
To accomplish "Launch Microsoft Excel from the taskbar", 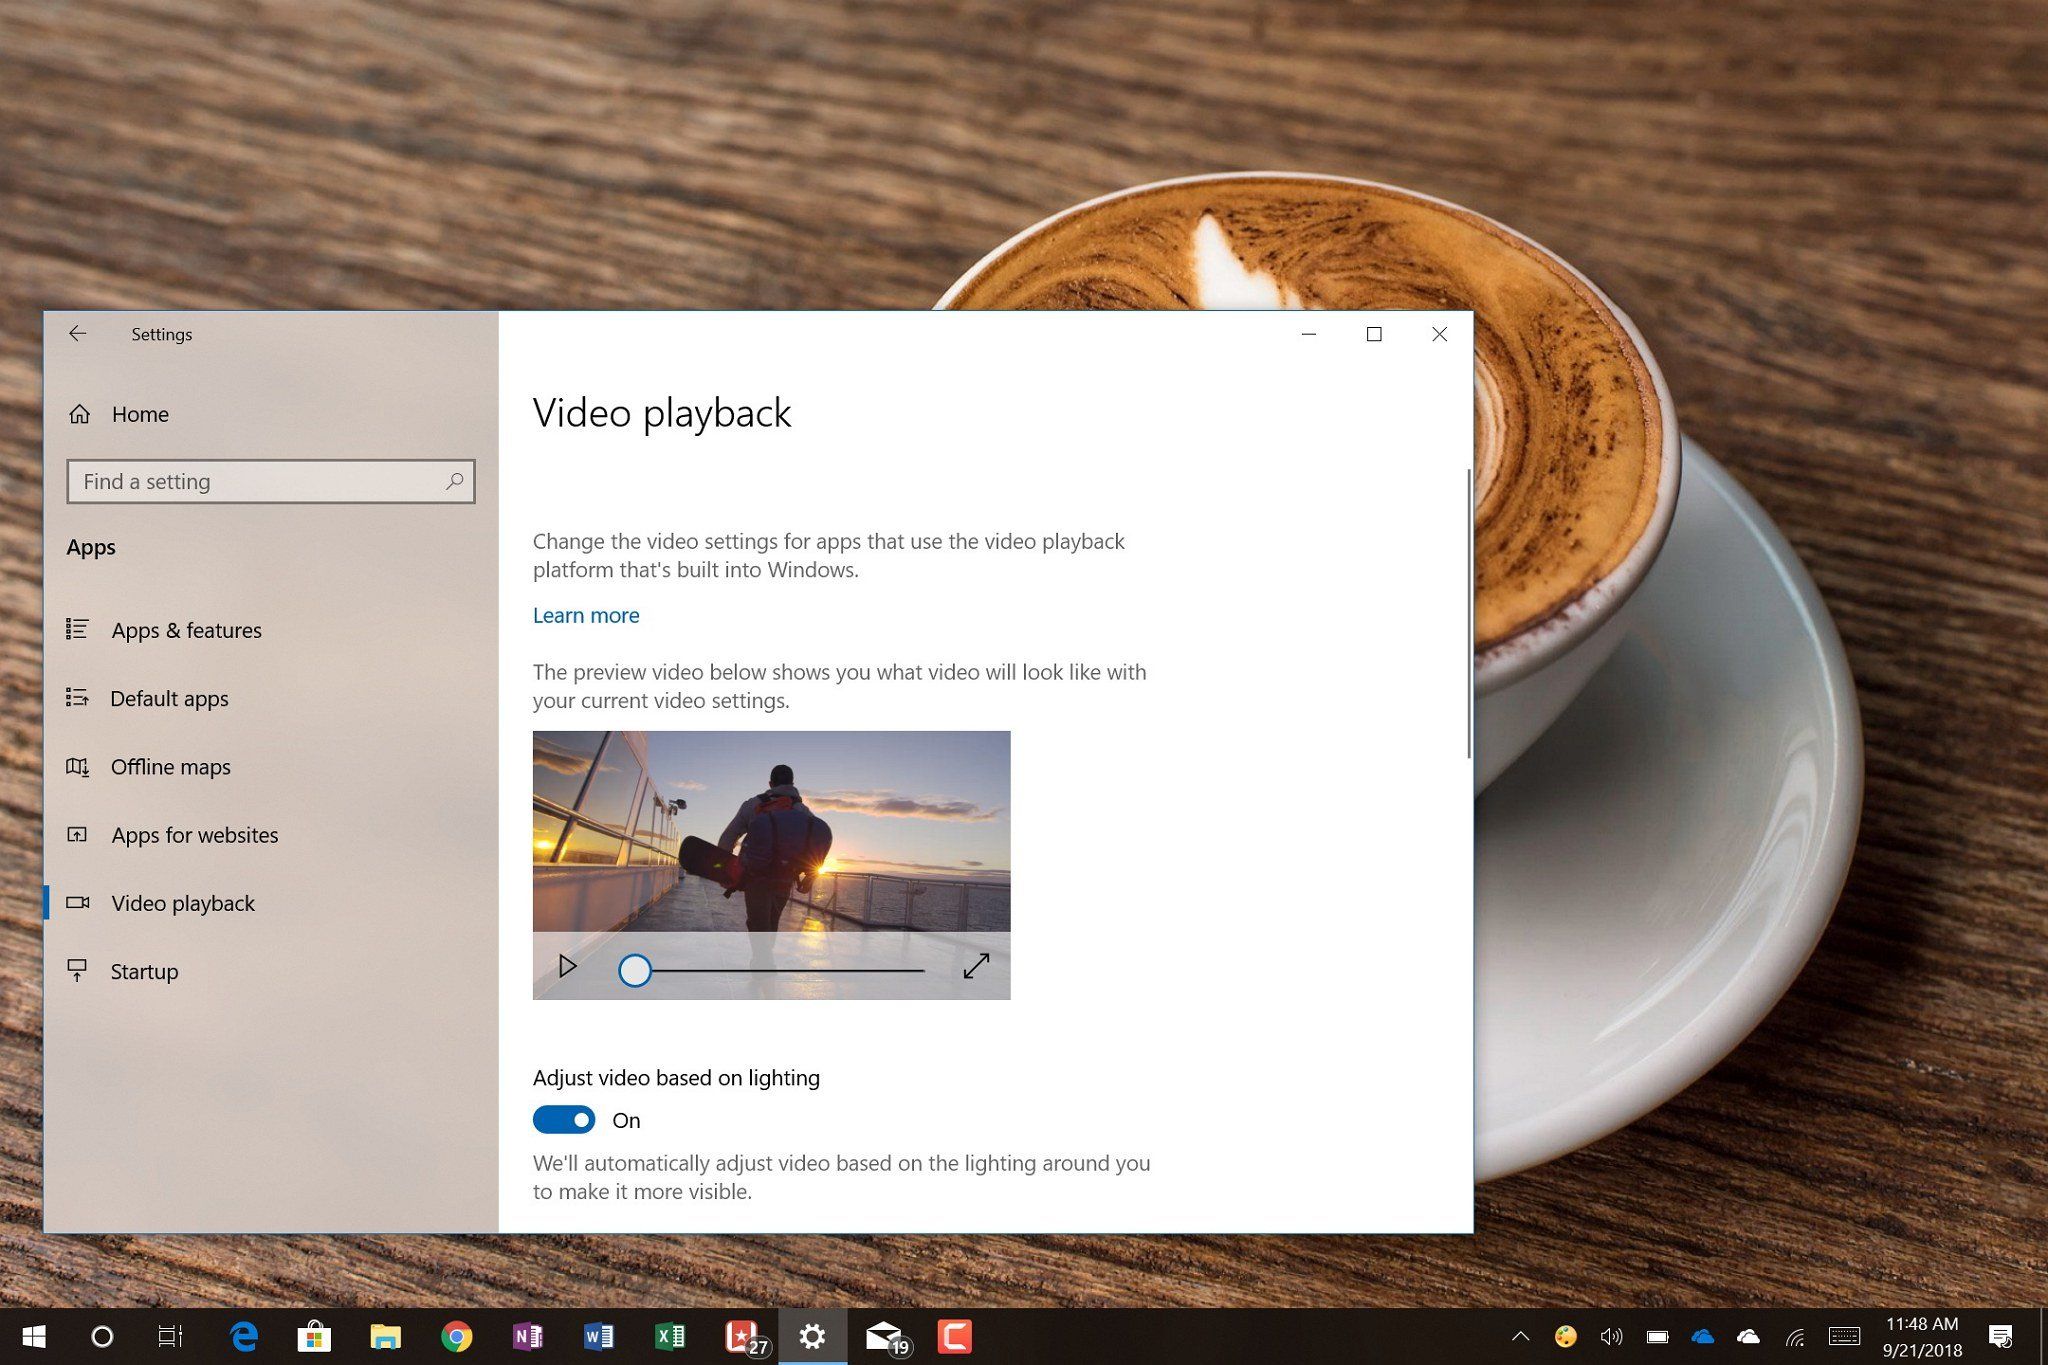I will coord(670,1336).
